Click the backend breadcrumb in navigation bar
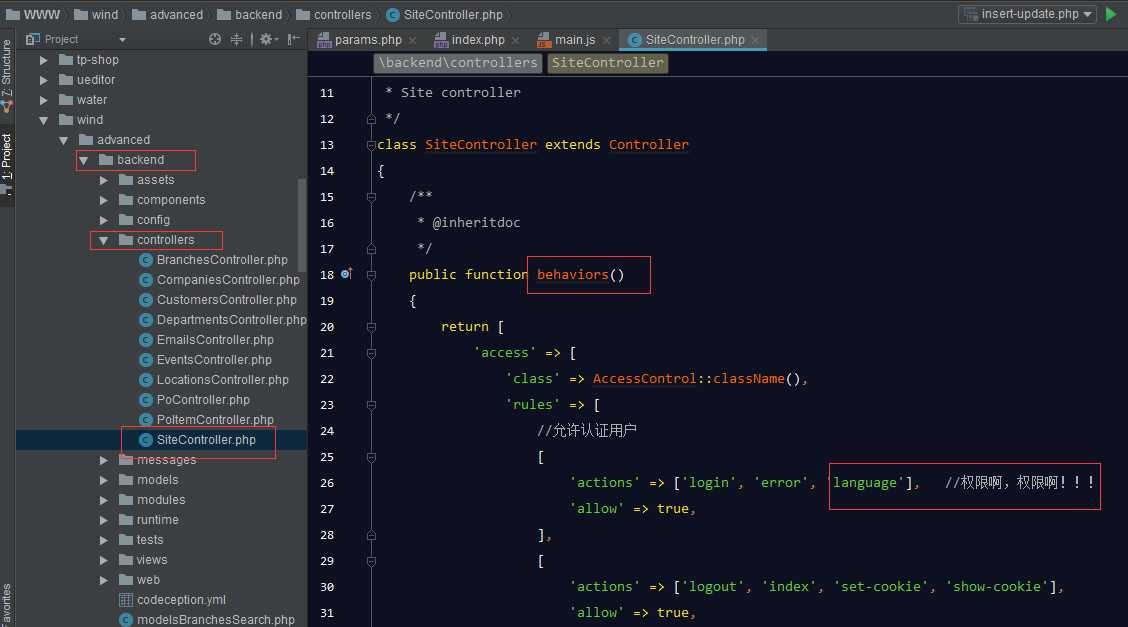The image size is (1128, 627). 250,14
